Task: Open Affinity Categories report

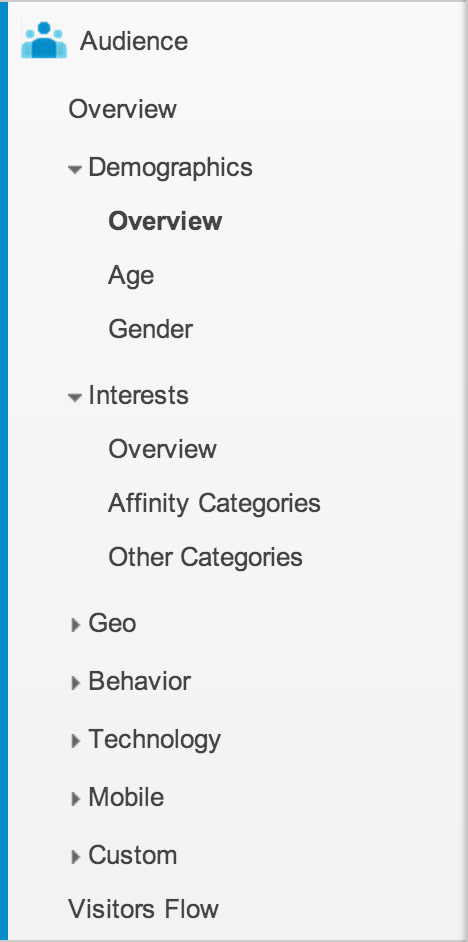Action: coord(214,503)
